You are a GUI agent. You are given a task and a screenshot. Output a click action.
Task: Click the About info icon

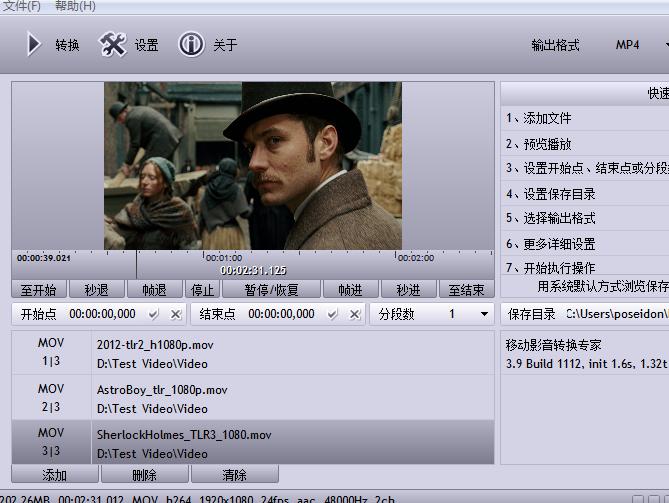[x=191, y=44]
